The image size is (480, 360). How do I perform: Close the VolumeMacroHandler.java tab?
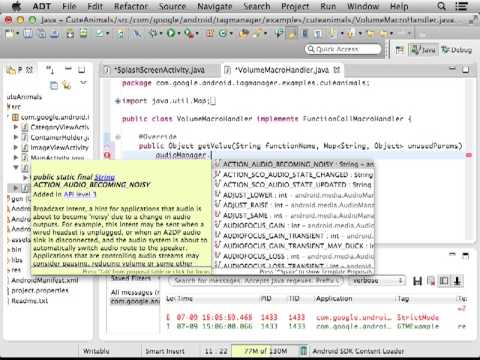point(337,70)
